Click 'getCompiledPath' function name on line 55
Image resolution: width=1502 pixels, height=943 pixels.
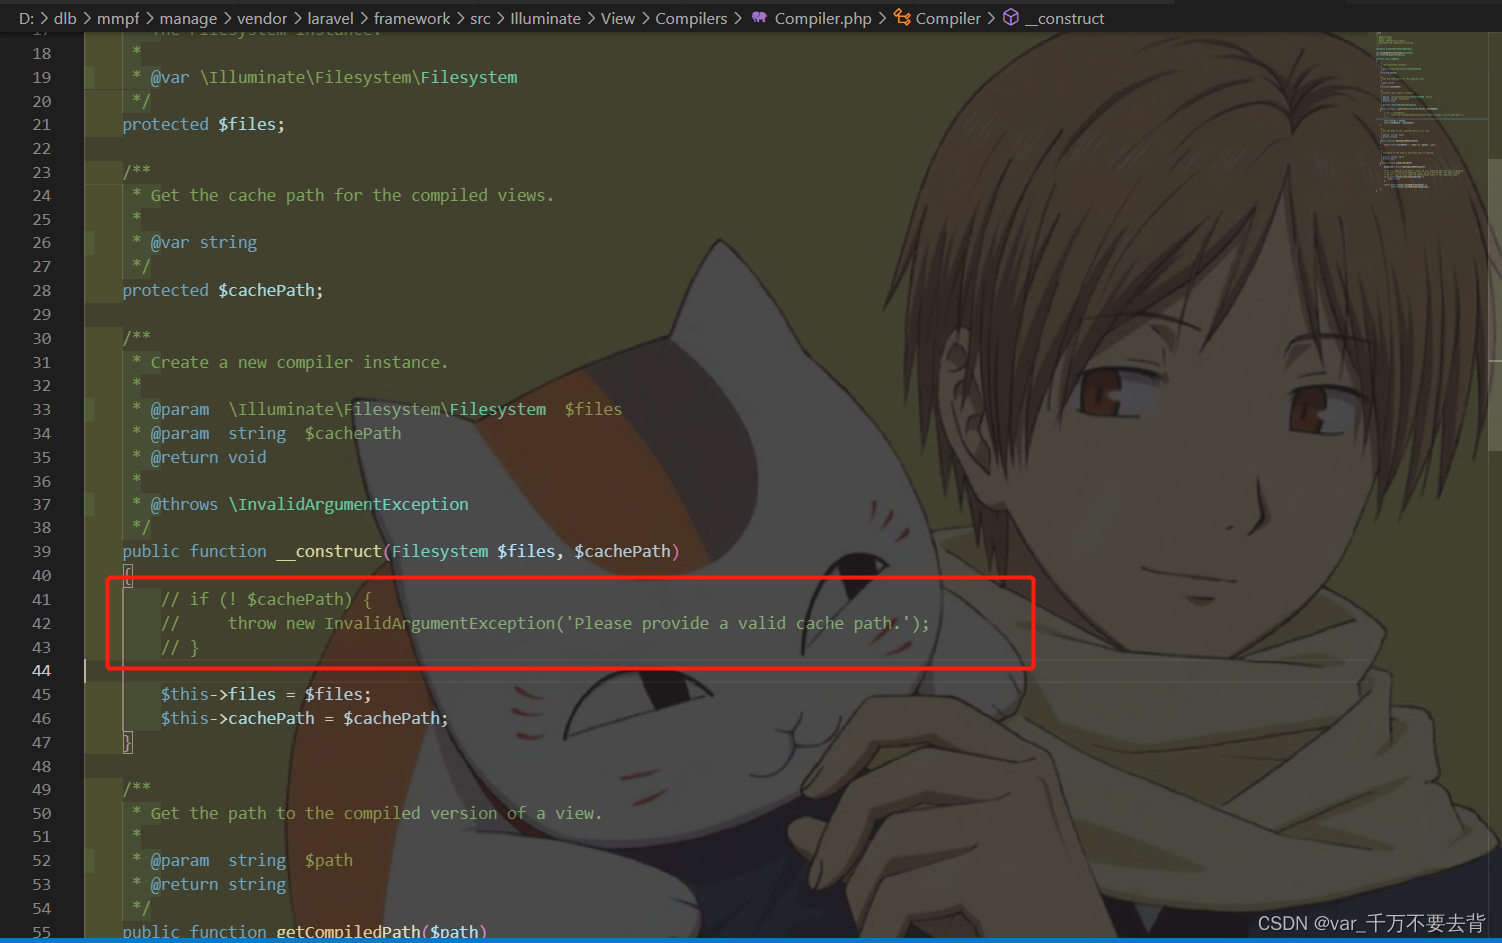pyautogui.click(x=348, y=931)
